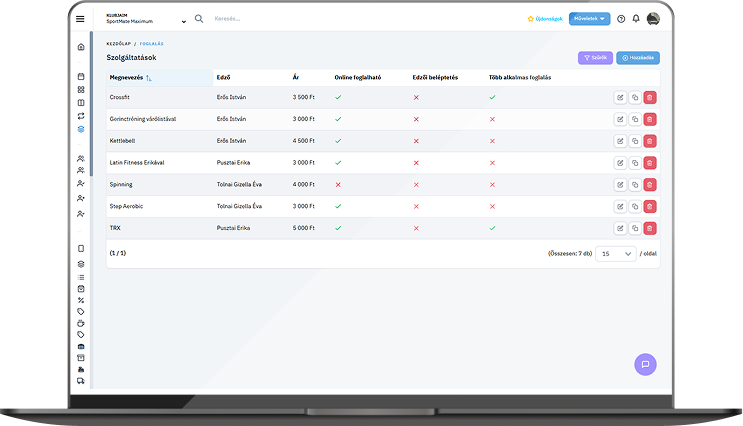Open the notifications bell
The image size is (743, 426).
click(x=636, y=19)
